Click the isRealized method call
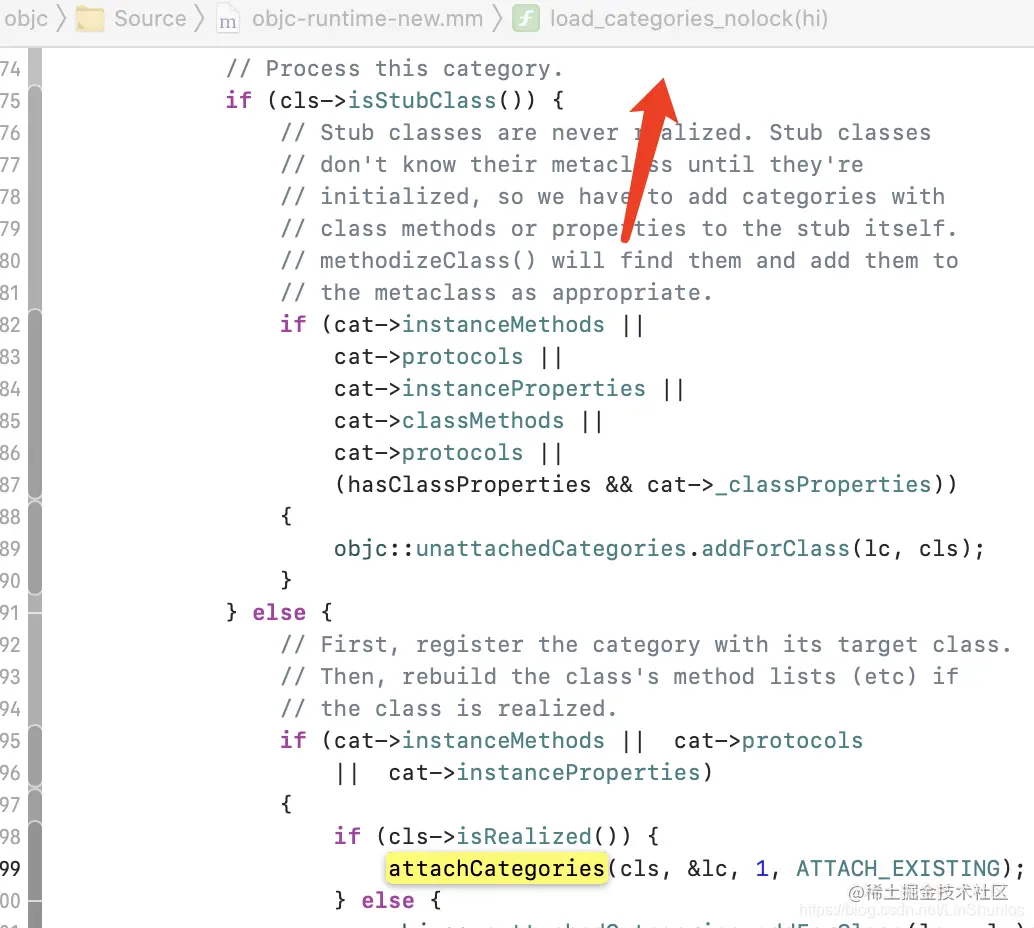The width and height of the screenshot is (1034, 928). point(524,836)
